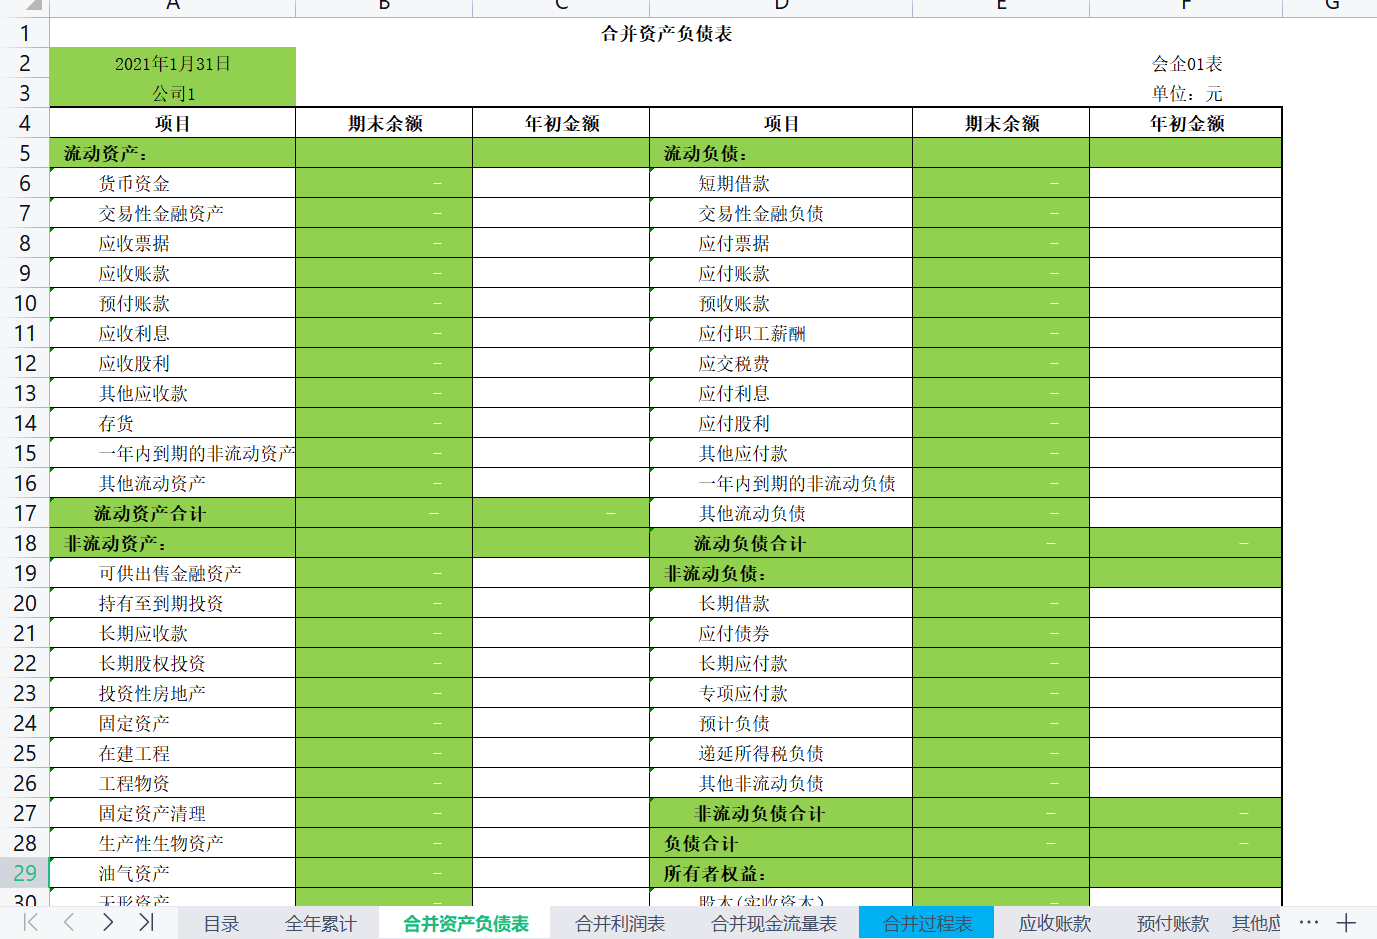Open the 目录 sheet tab
1377x939 pixels.
[220, 923]
